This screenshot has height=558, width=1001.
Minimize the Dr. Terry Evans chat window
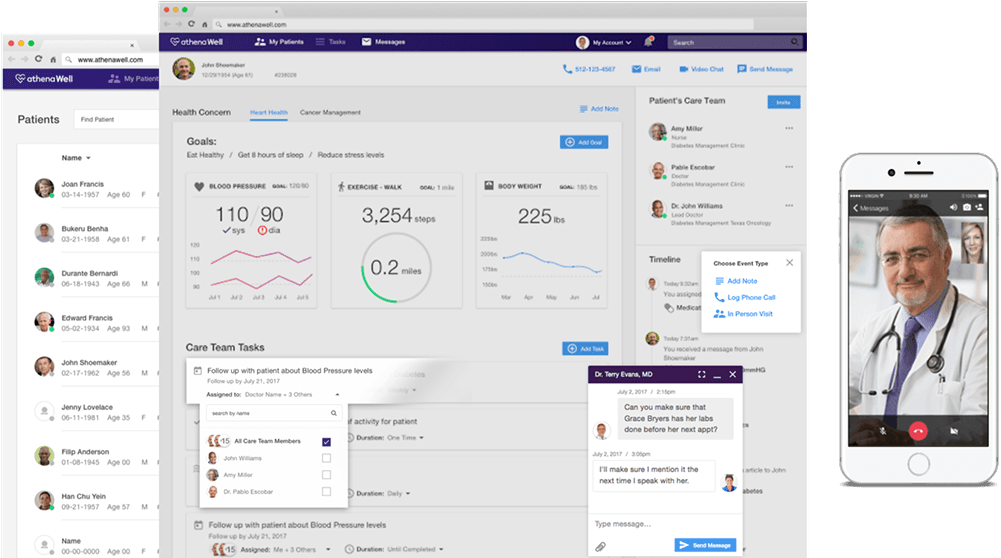[x=717, y=375]
